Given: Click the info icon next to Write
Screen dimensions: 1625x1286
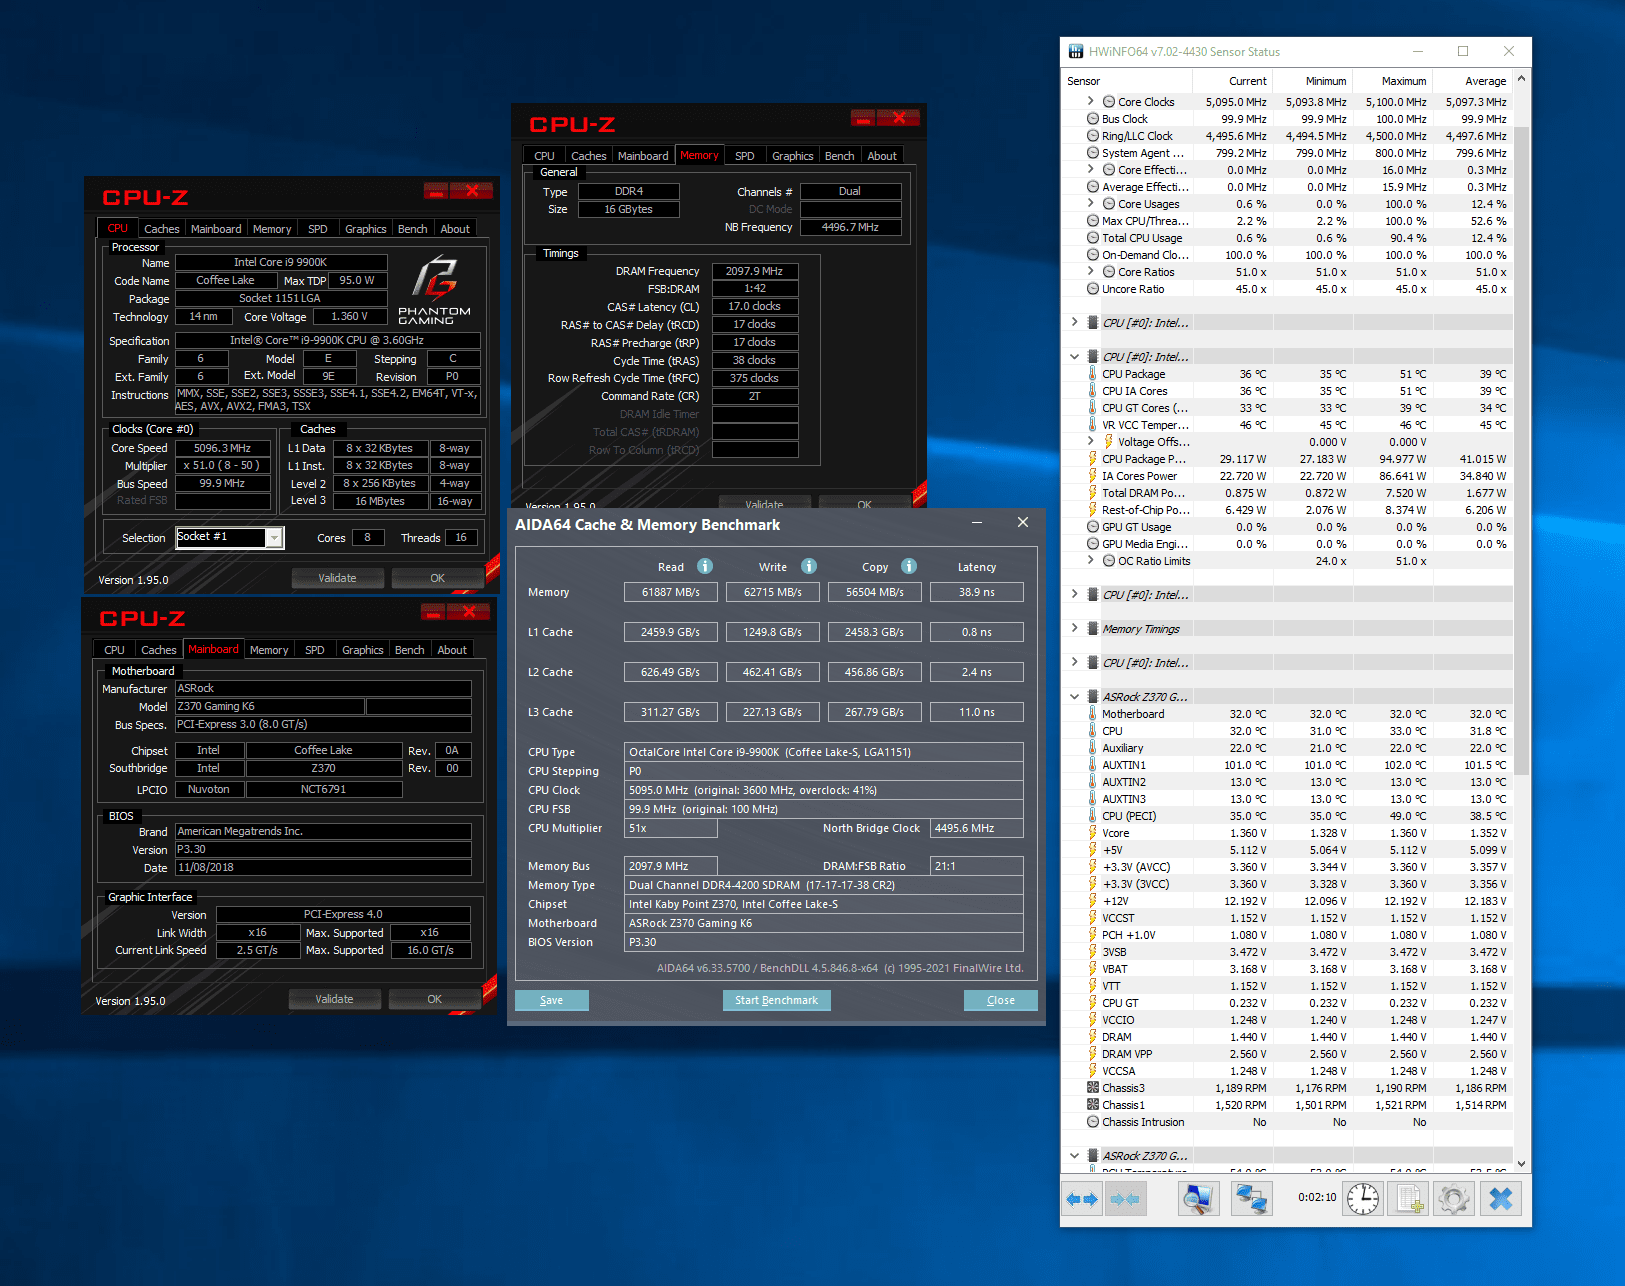Looking at the screenshot, I should (809, 566).
